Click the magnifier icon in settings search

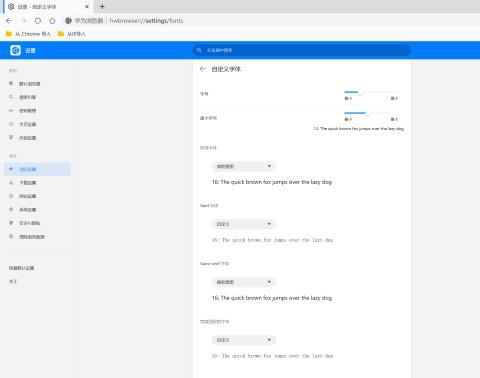[199, 50]
